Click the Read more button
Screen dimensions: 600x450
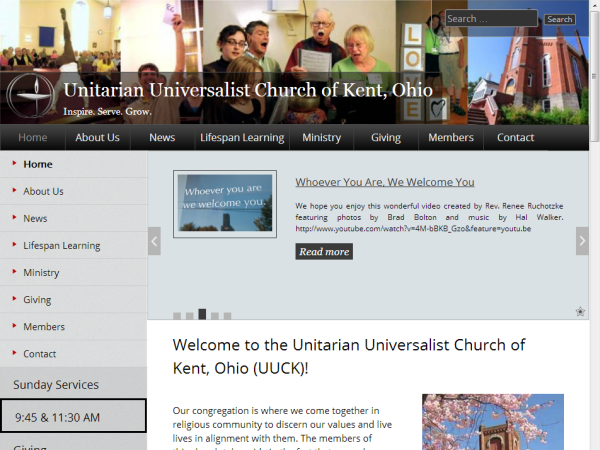[x=324, y=251]
